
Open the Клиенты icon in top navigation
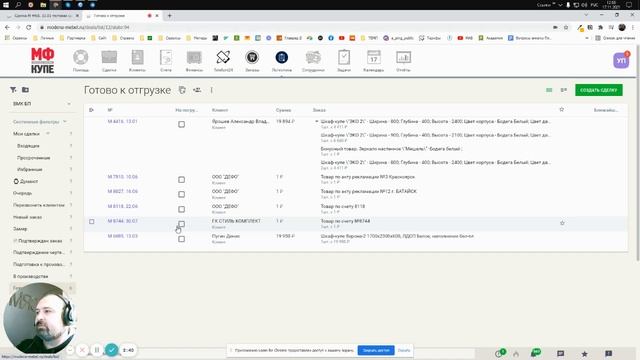click(137, 57)
